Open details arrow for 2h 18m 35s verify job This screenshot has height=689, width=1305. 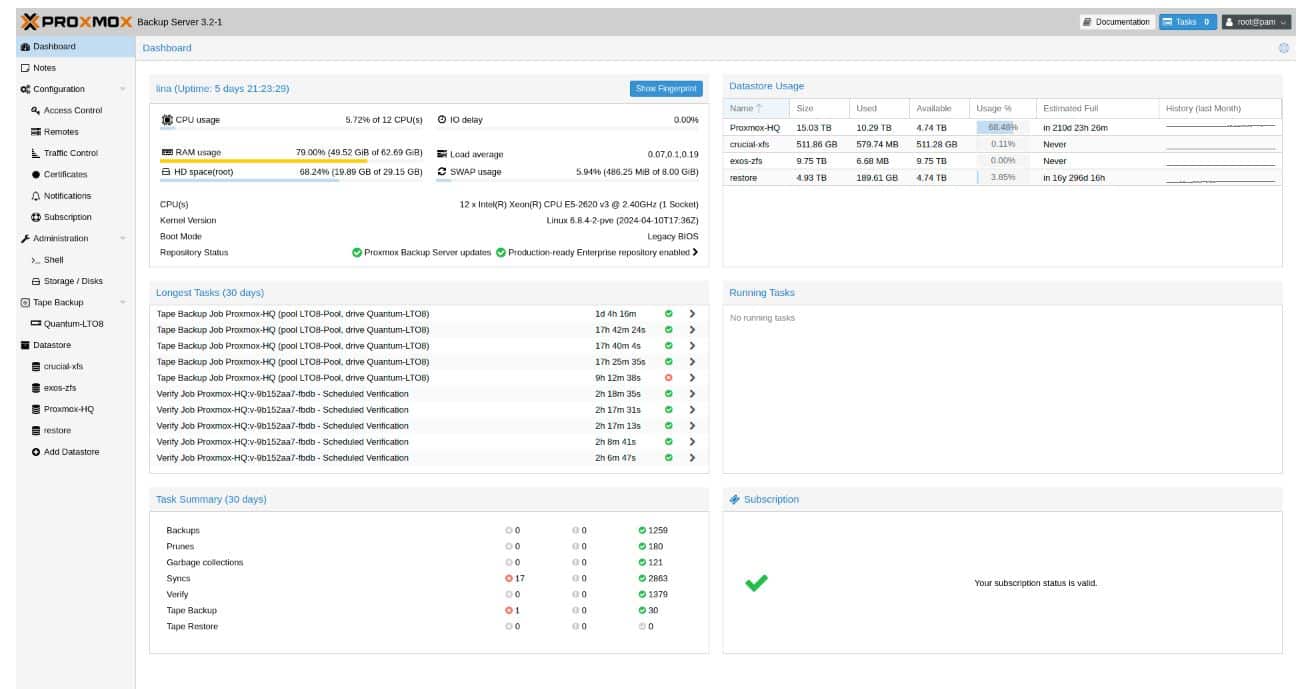[692, 394]
